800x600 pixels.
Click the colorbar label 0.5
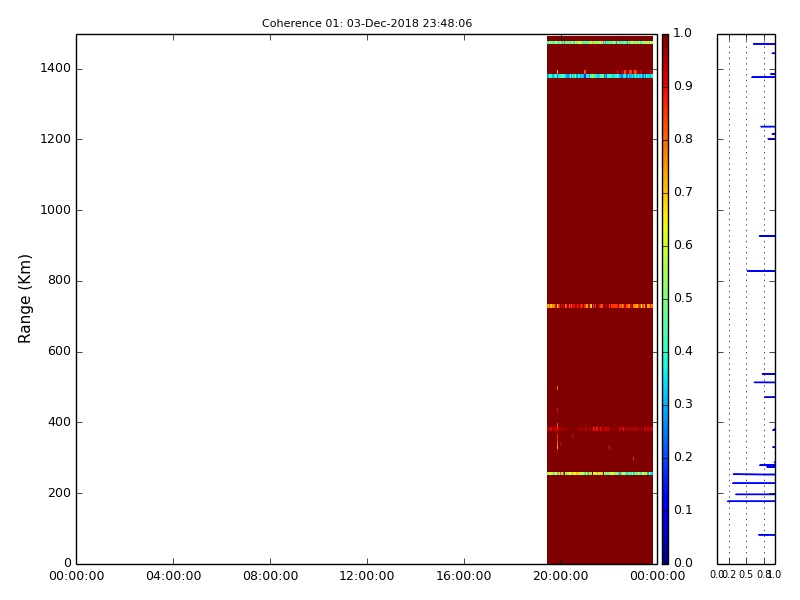pos(683,298)
